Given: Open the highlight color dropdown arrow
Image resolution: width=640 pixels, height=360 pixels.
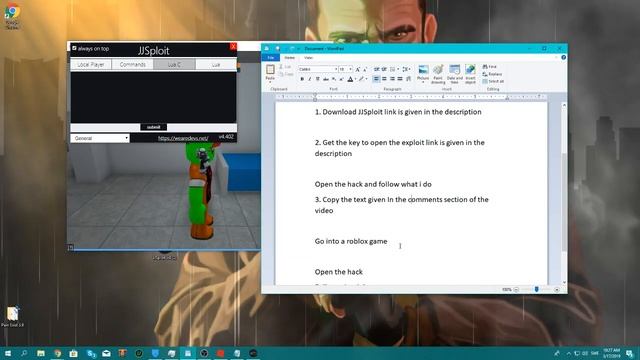Looking at the screenshot, I should tap(367, 79).
